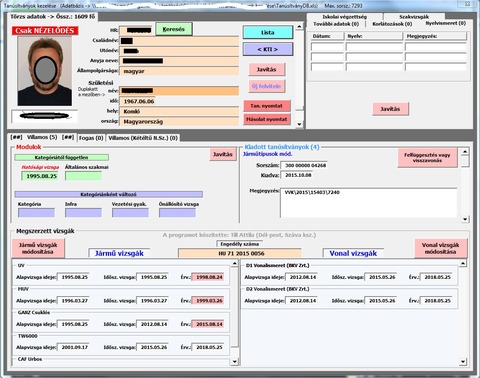Select the Villamos (5) tab
Screen dimensions: 480x378
(42, 137)
